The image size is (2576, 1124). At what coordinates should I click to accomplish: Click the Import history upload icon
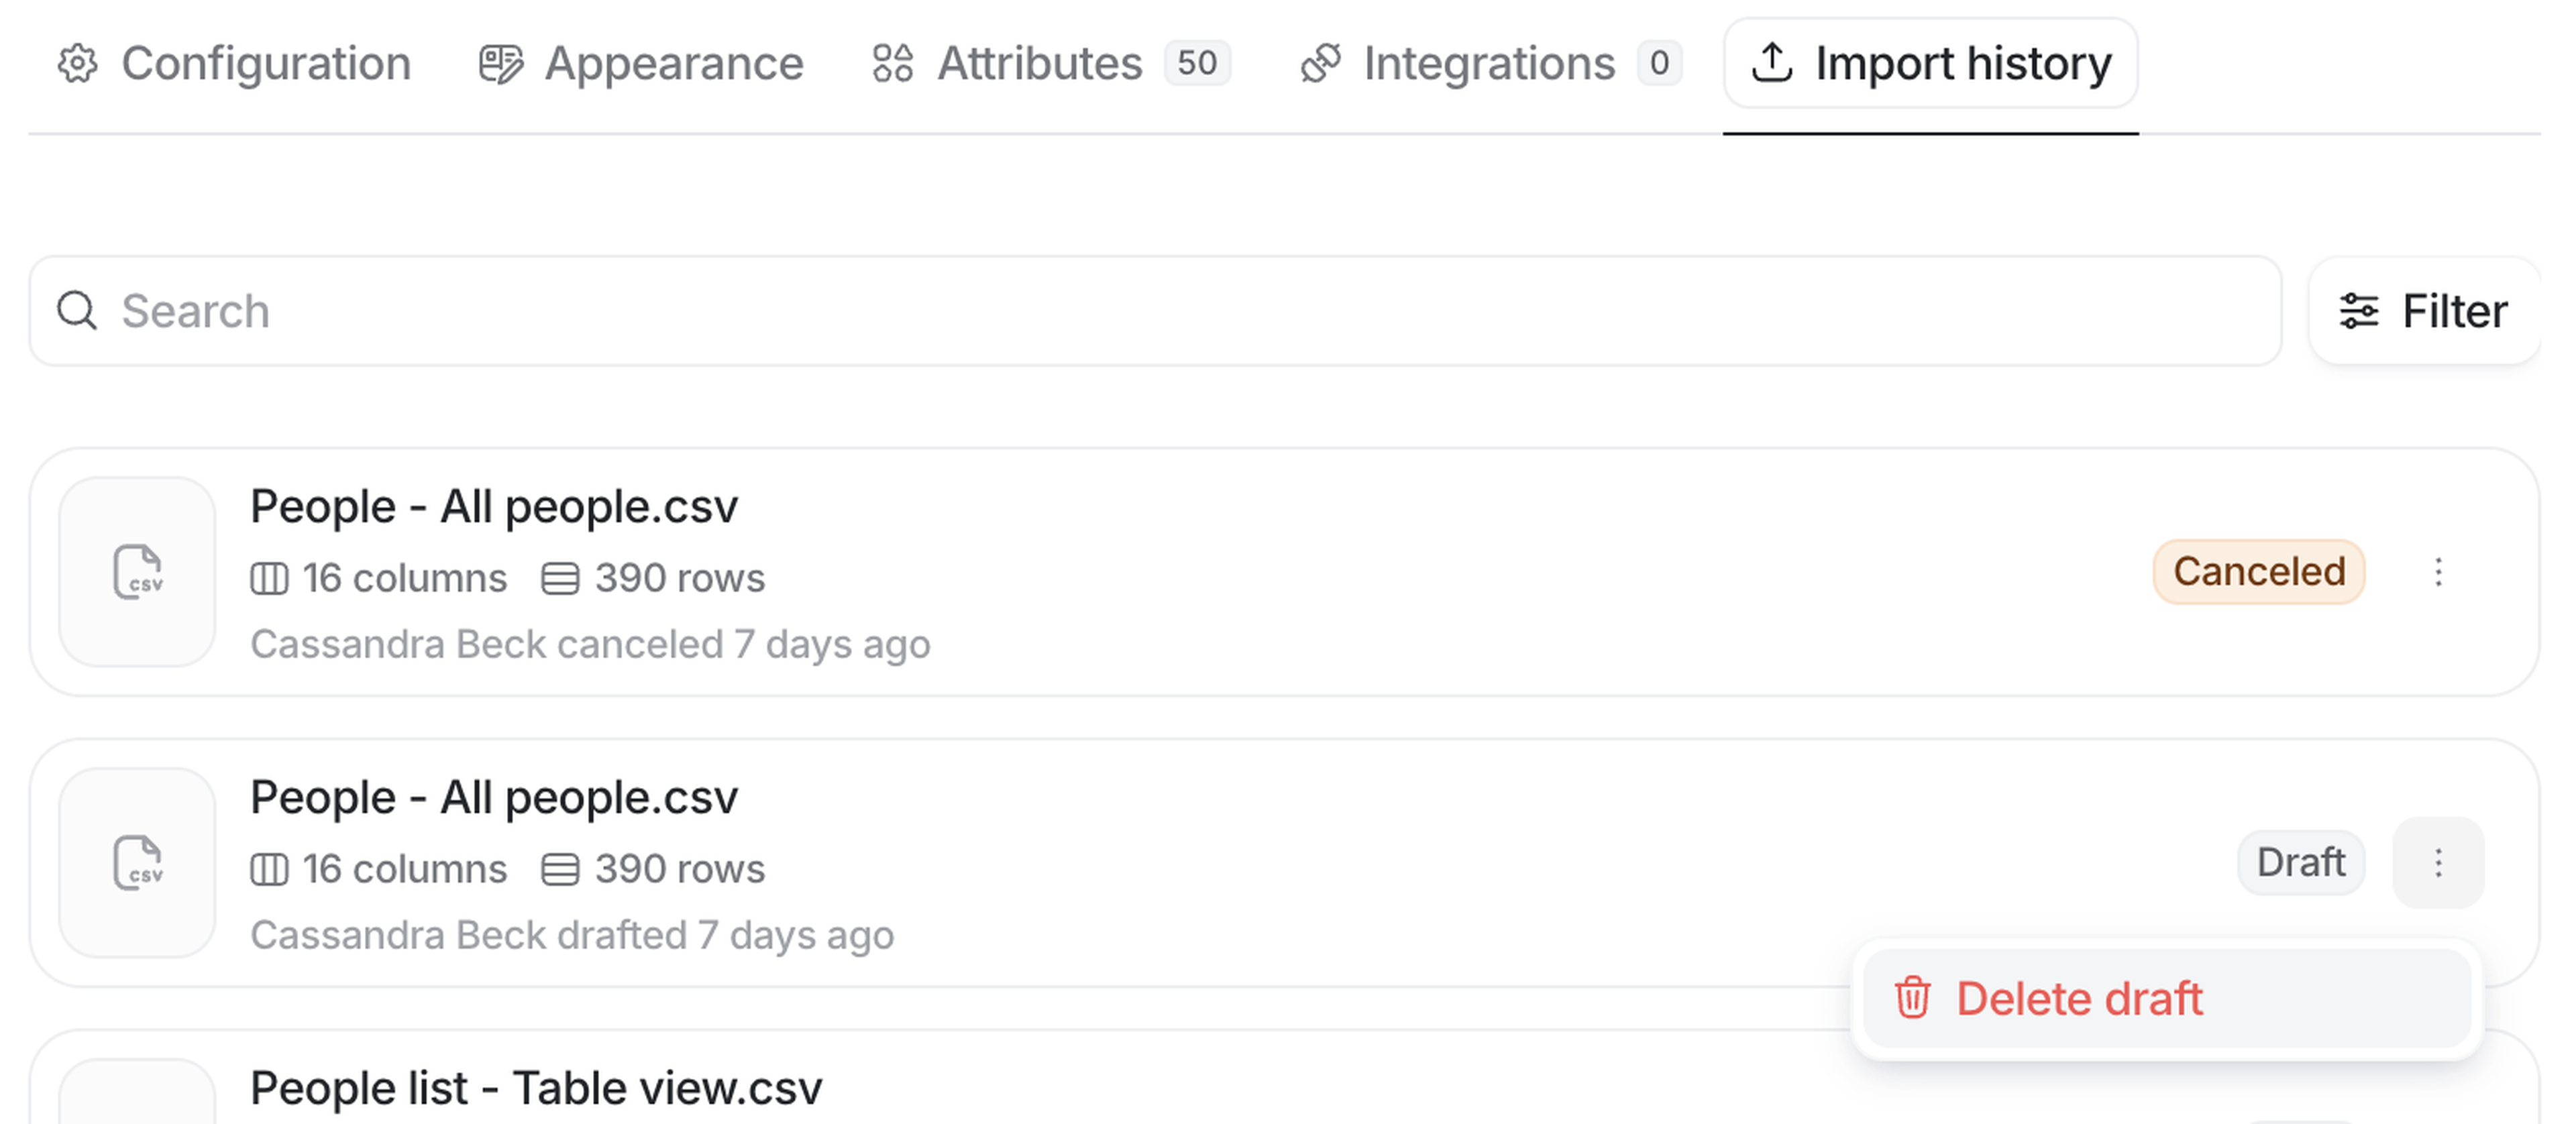[1772, 64]
